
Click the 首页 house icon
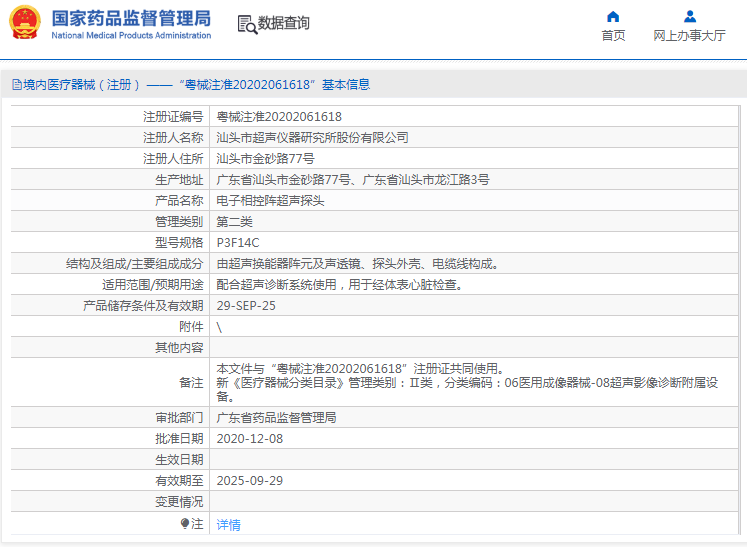tap(613, 16)
